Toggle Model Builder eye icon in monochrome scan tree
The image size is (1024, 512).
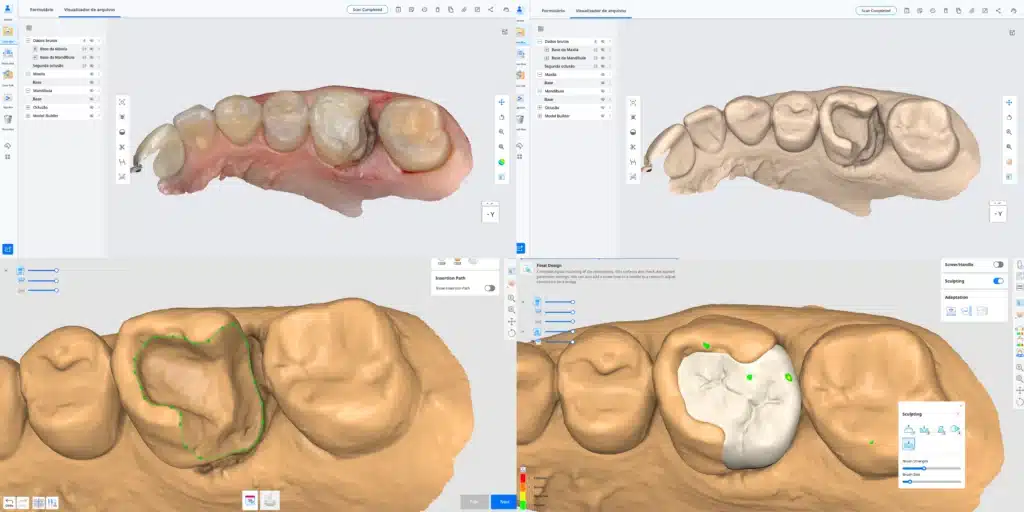point(603,116)
